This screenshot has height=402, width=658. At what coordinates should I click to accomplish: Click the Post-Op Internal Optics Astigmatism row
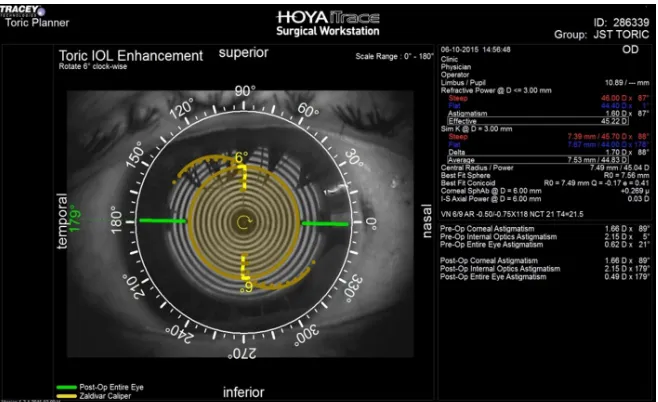pos(545,269)
